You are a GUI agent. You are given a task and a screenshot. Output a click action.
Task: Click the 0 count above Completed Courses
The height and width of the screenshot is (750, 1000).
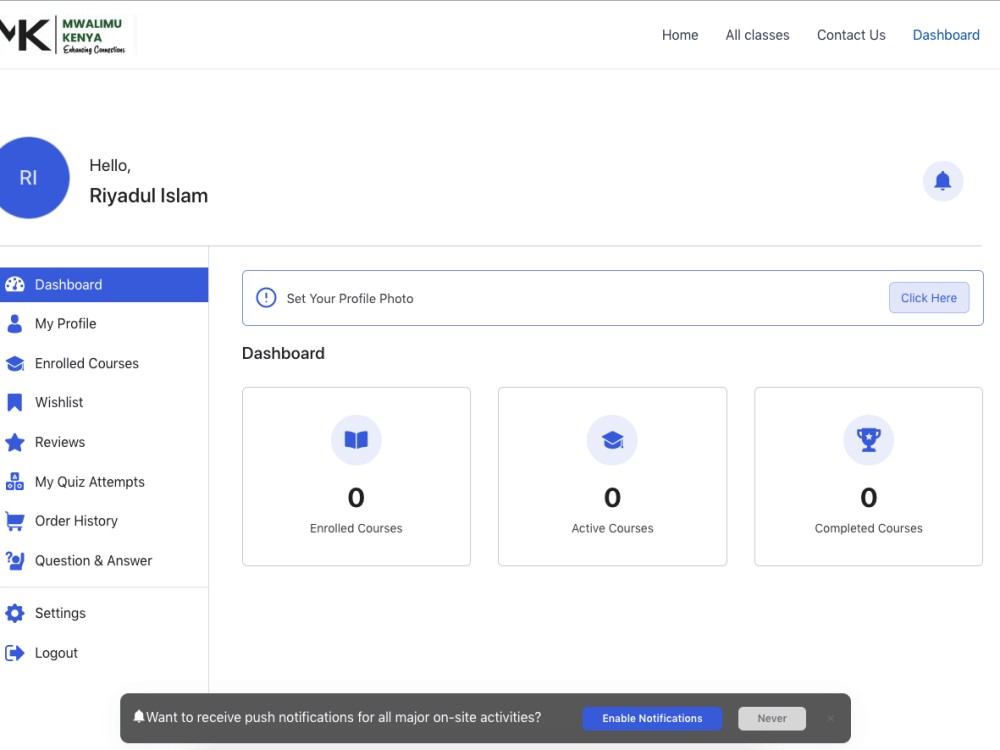pyautogui.click(x=869, y=497)
